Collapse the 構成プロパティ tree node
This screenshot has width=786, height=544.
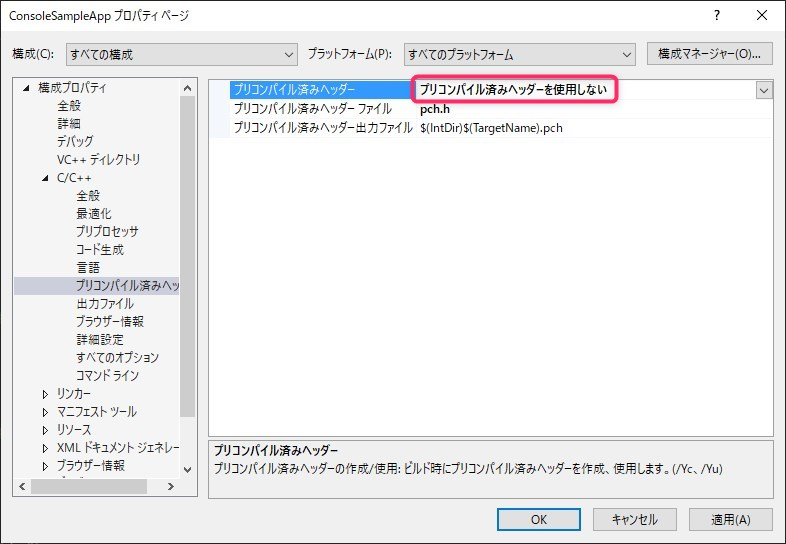coord(26,88)
